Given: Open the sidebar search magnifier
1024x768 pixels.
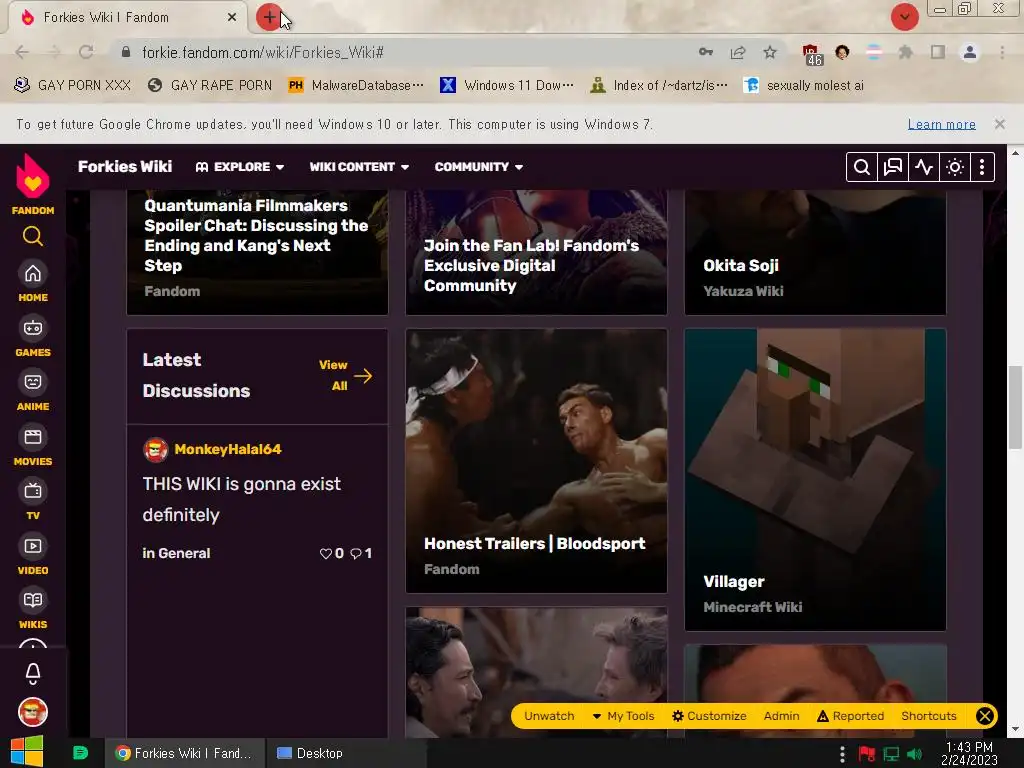Looking at the screenshot, I should click(x=33, y=236).
